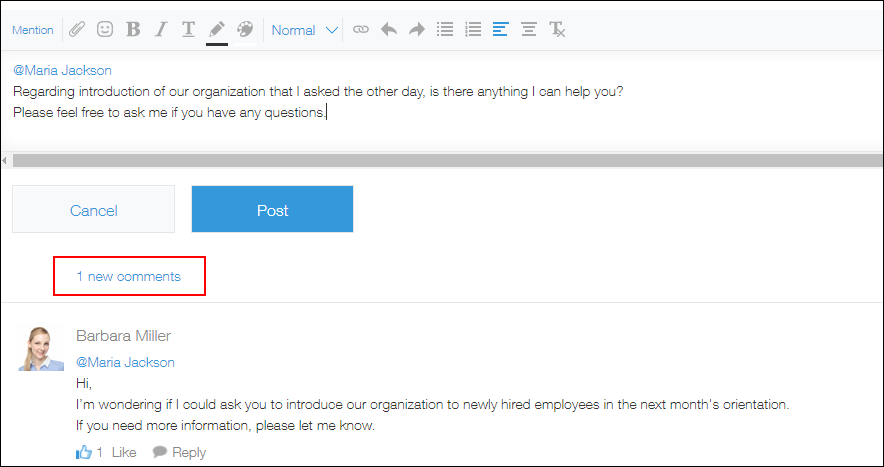Open the emoji picker
The height and width of the screenshot is (467, 884).
tap(104, 30)
